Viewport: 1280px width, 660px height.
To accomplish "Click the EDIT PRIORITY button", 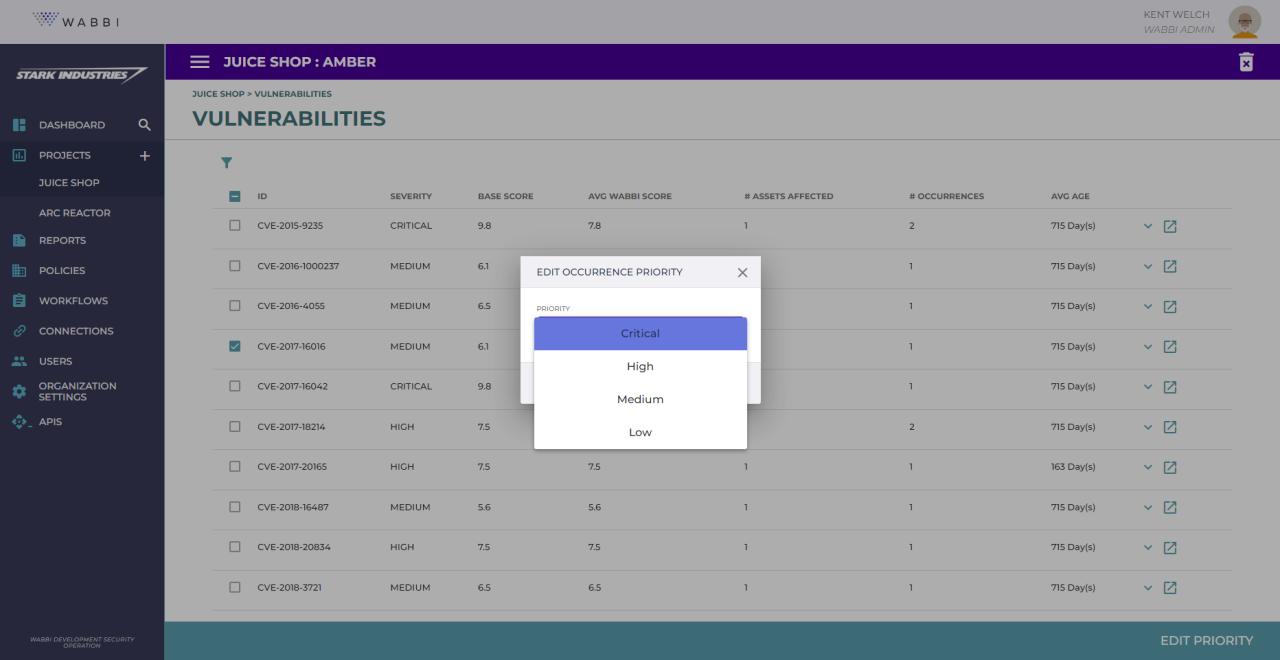I will (1206, 640).
